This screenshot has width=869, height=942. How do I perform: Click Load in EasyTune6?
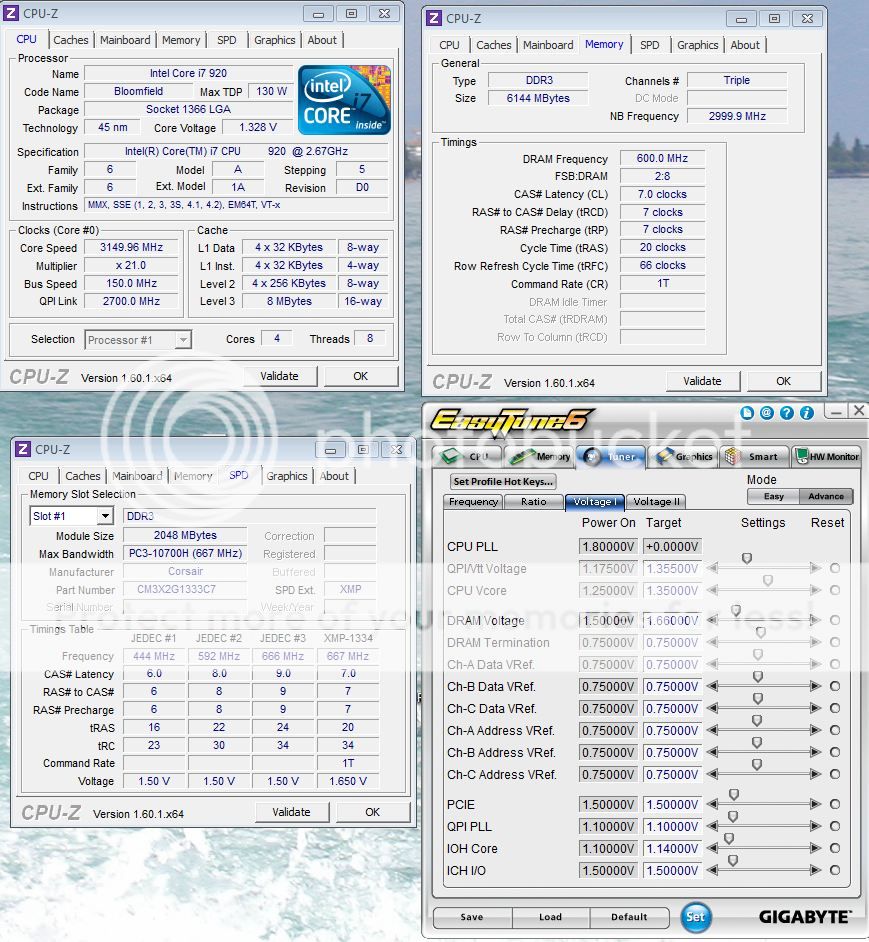tap(550, 917)
